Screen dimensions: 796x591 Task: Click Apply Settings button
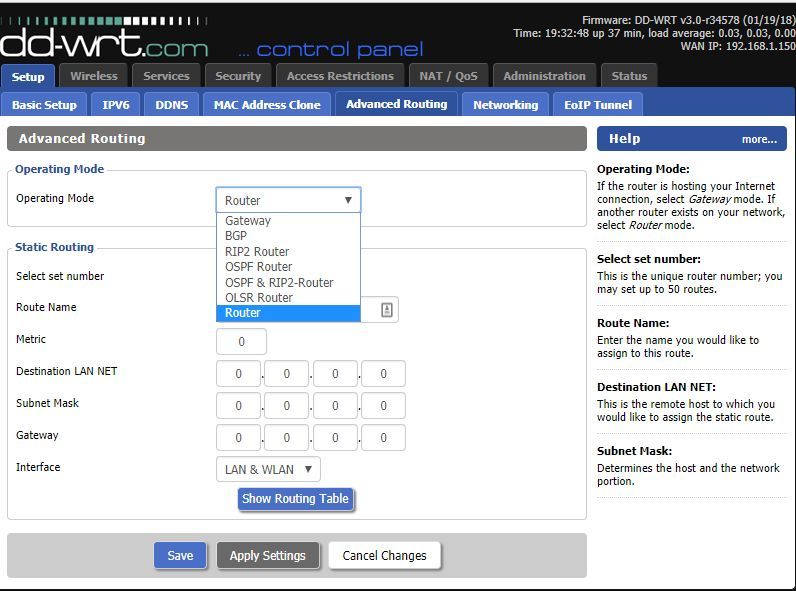point(268,555)
